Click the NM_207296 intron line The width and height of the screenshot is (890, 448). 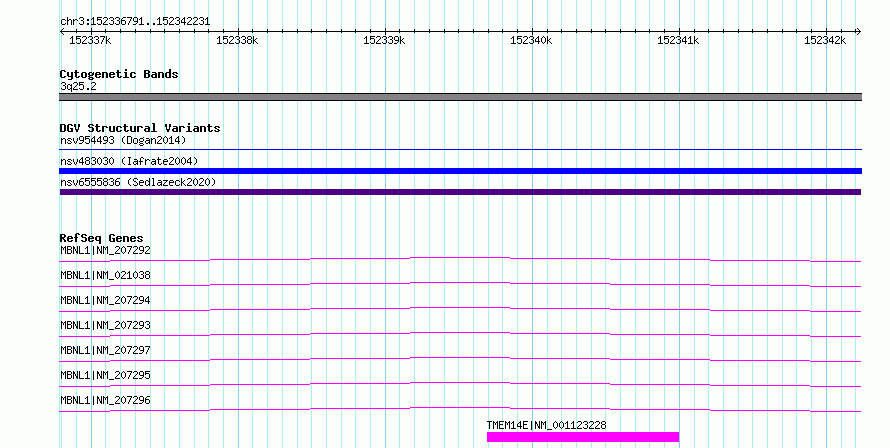click(x=460, y=409)
